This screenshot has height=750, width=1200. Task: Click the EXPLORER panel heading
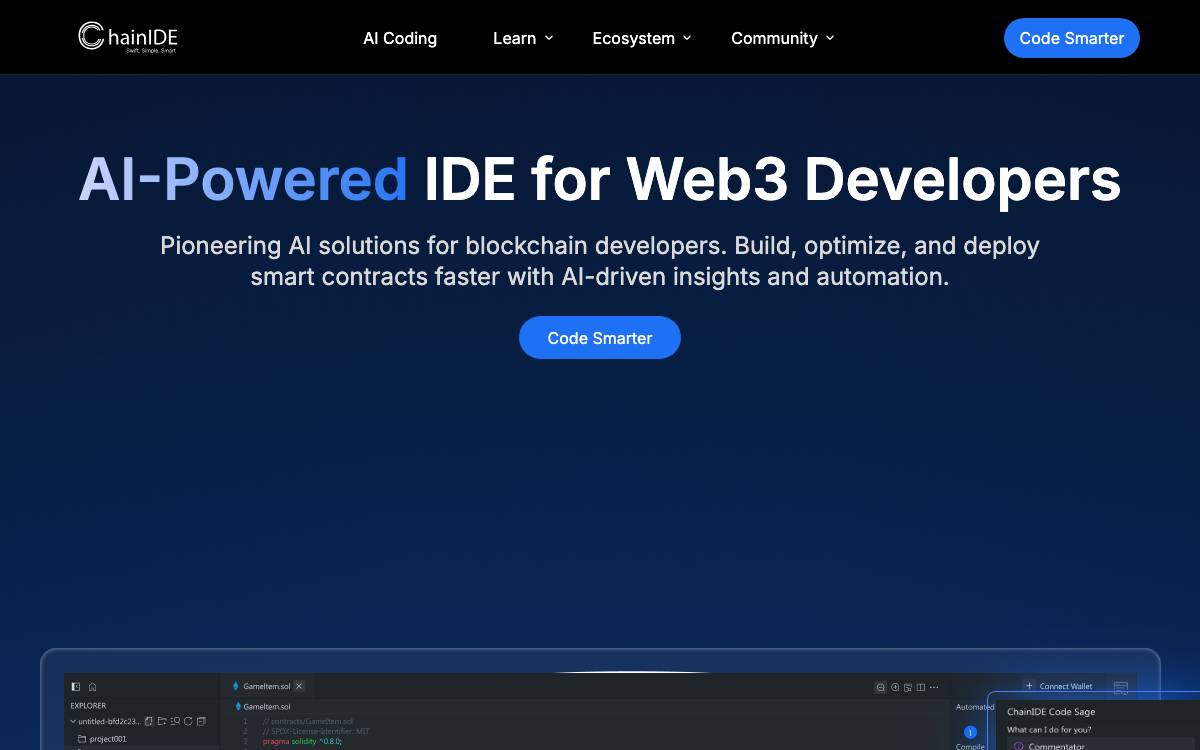point(88,706)
